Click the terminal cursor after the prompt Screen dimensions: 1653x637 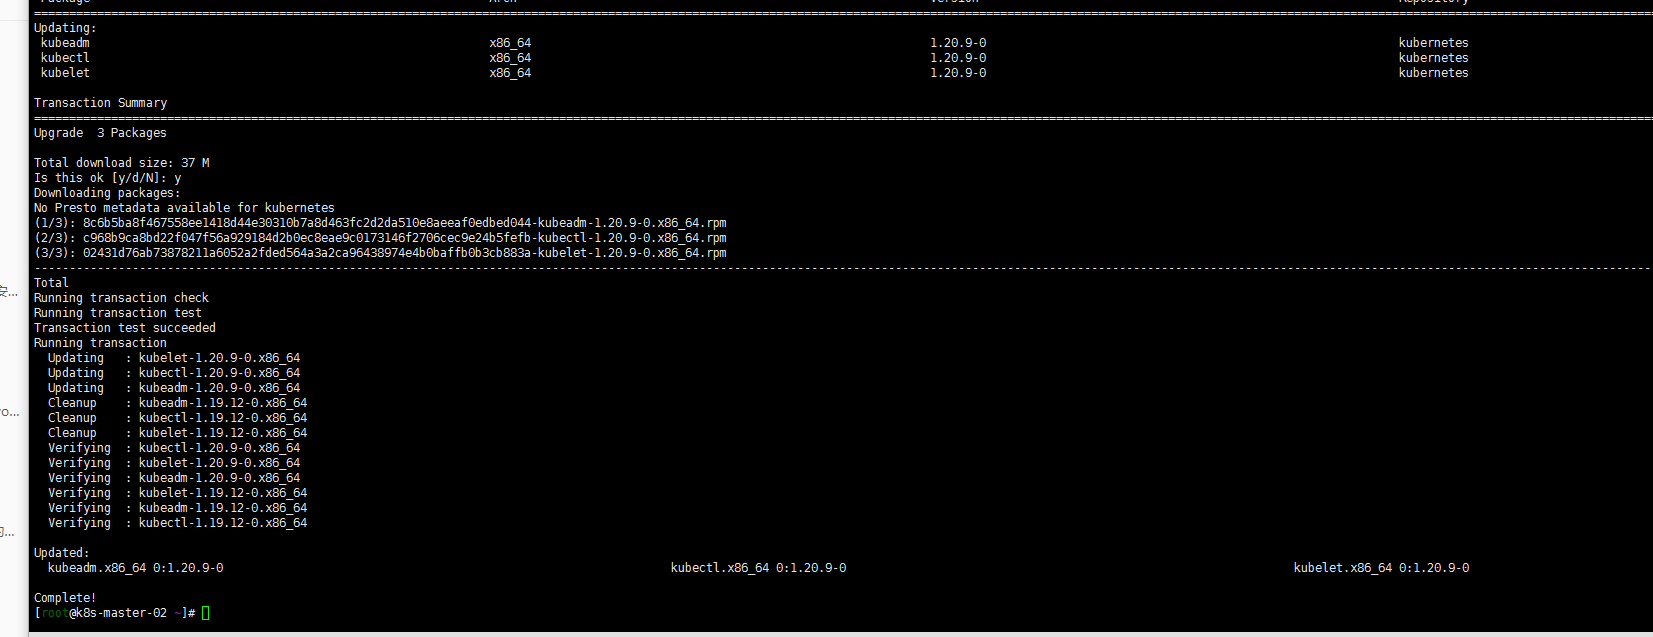coord(205,613)
